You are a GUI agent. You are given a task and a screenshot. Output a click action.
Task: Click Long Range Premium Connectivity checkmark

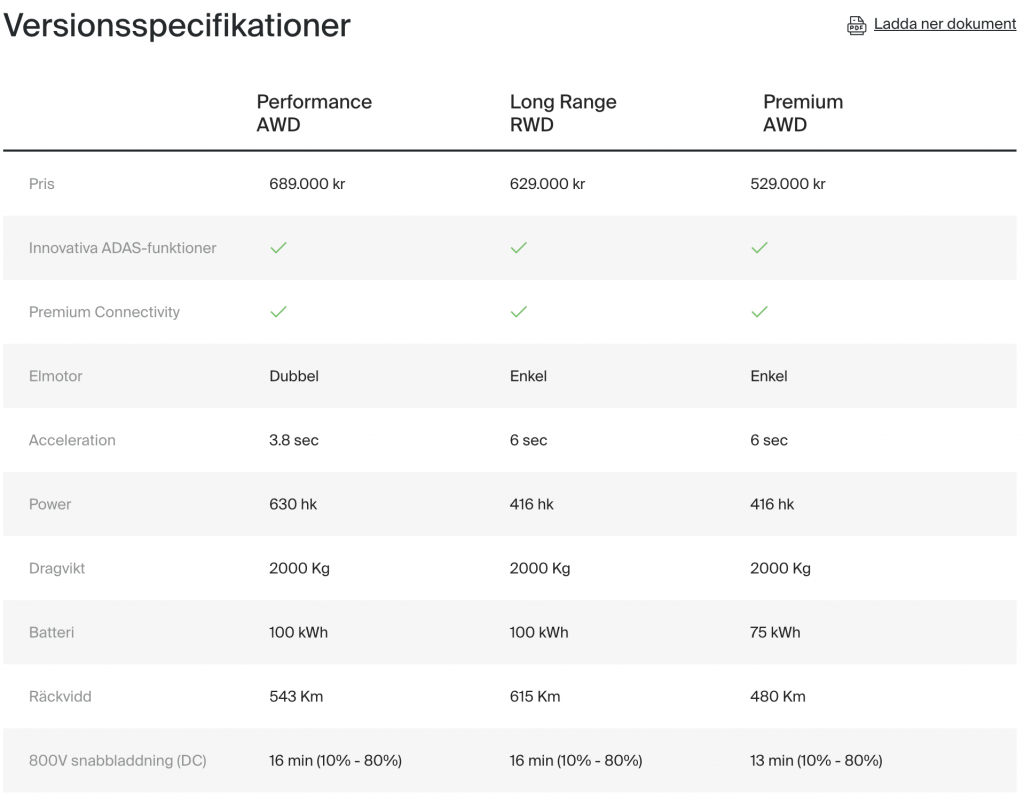point(518,312)
